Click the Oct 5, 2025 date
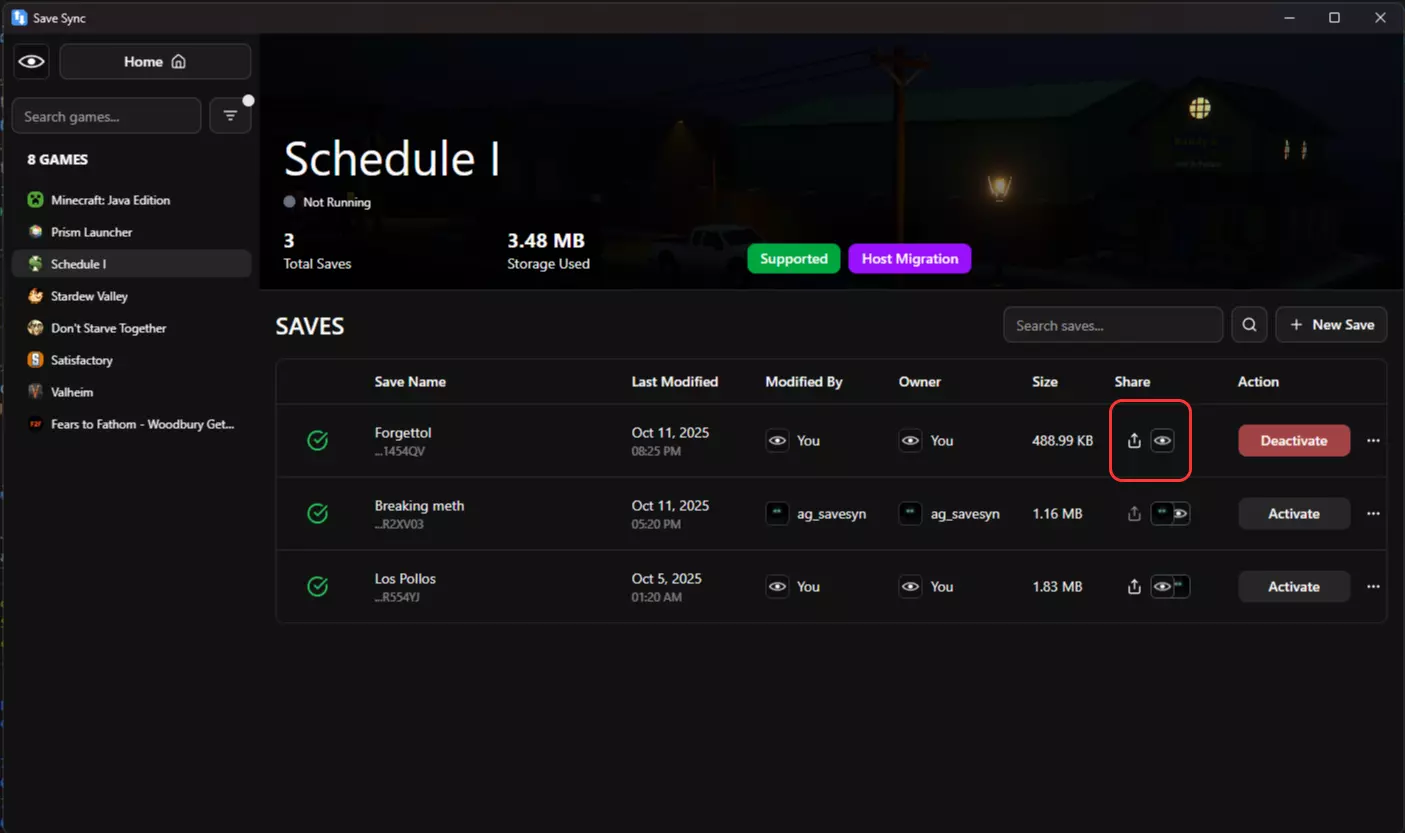Image resolution: width=1405 pixels, height=833 pixels. [x=667, y=579]
